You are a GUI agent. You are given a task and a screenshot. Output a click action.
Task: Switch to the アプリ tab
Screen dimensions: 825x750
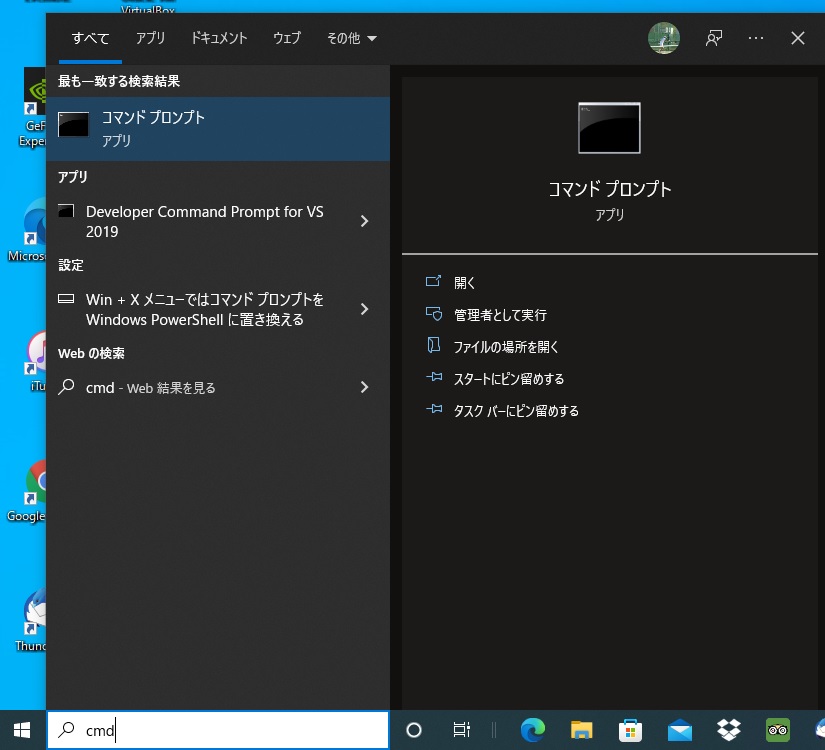(150, 38)
